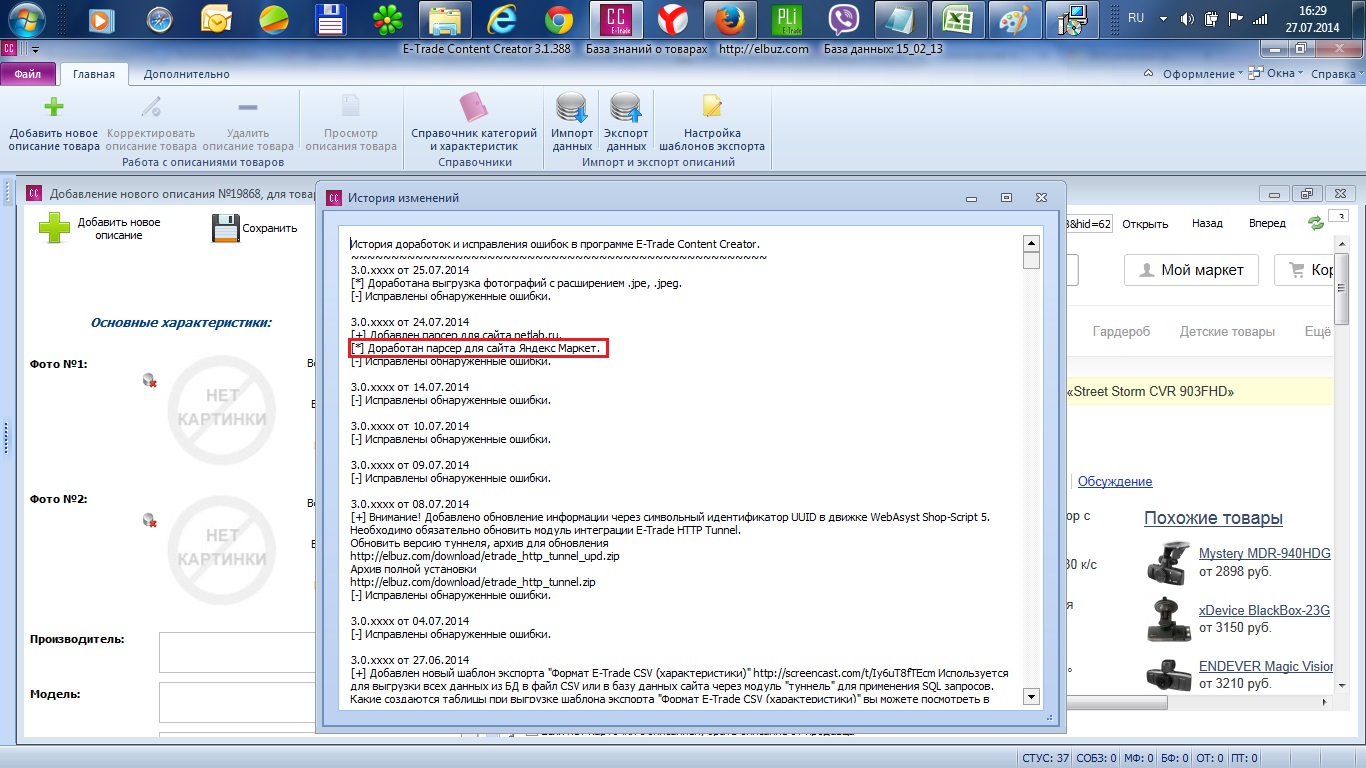Click scroll up arrow in История изменений
1366x768 pixels.
pos(1031,244)
